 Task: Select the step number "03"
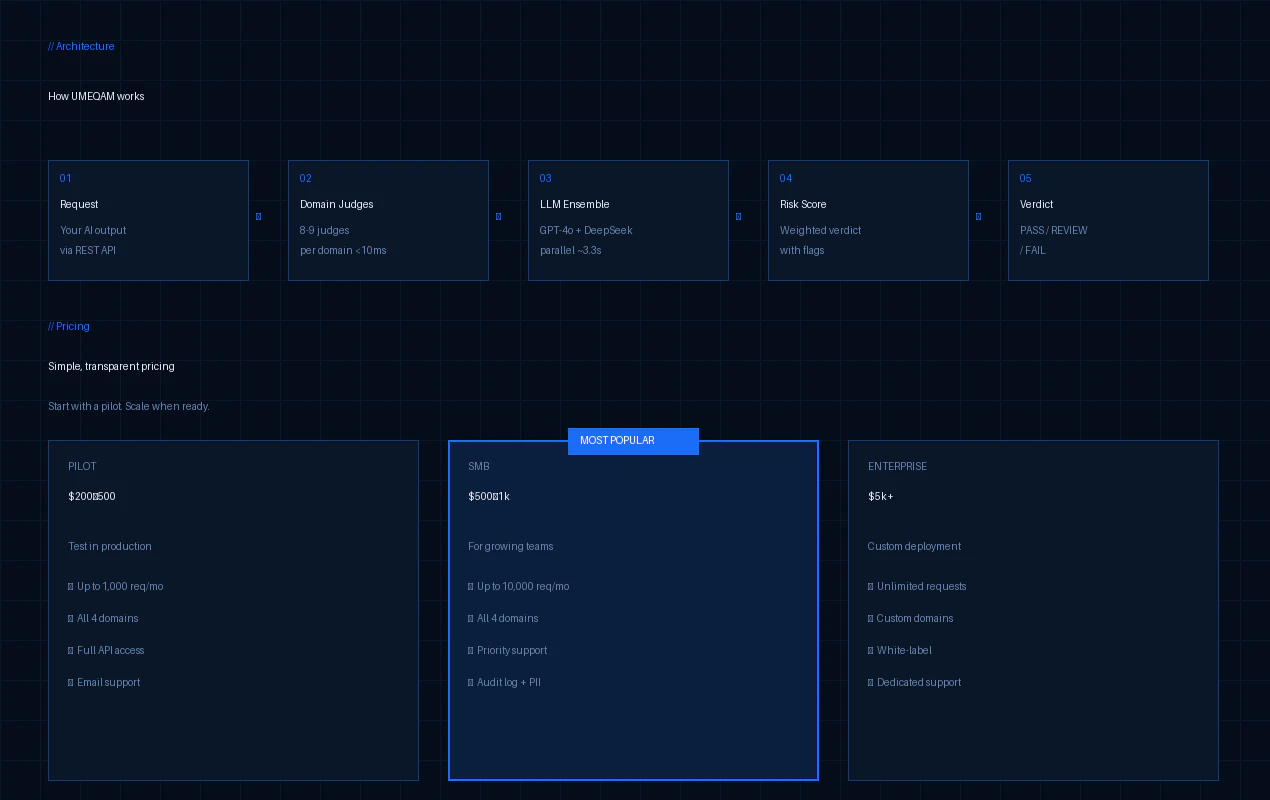(x=546, y=178)
